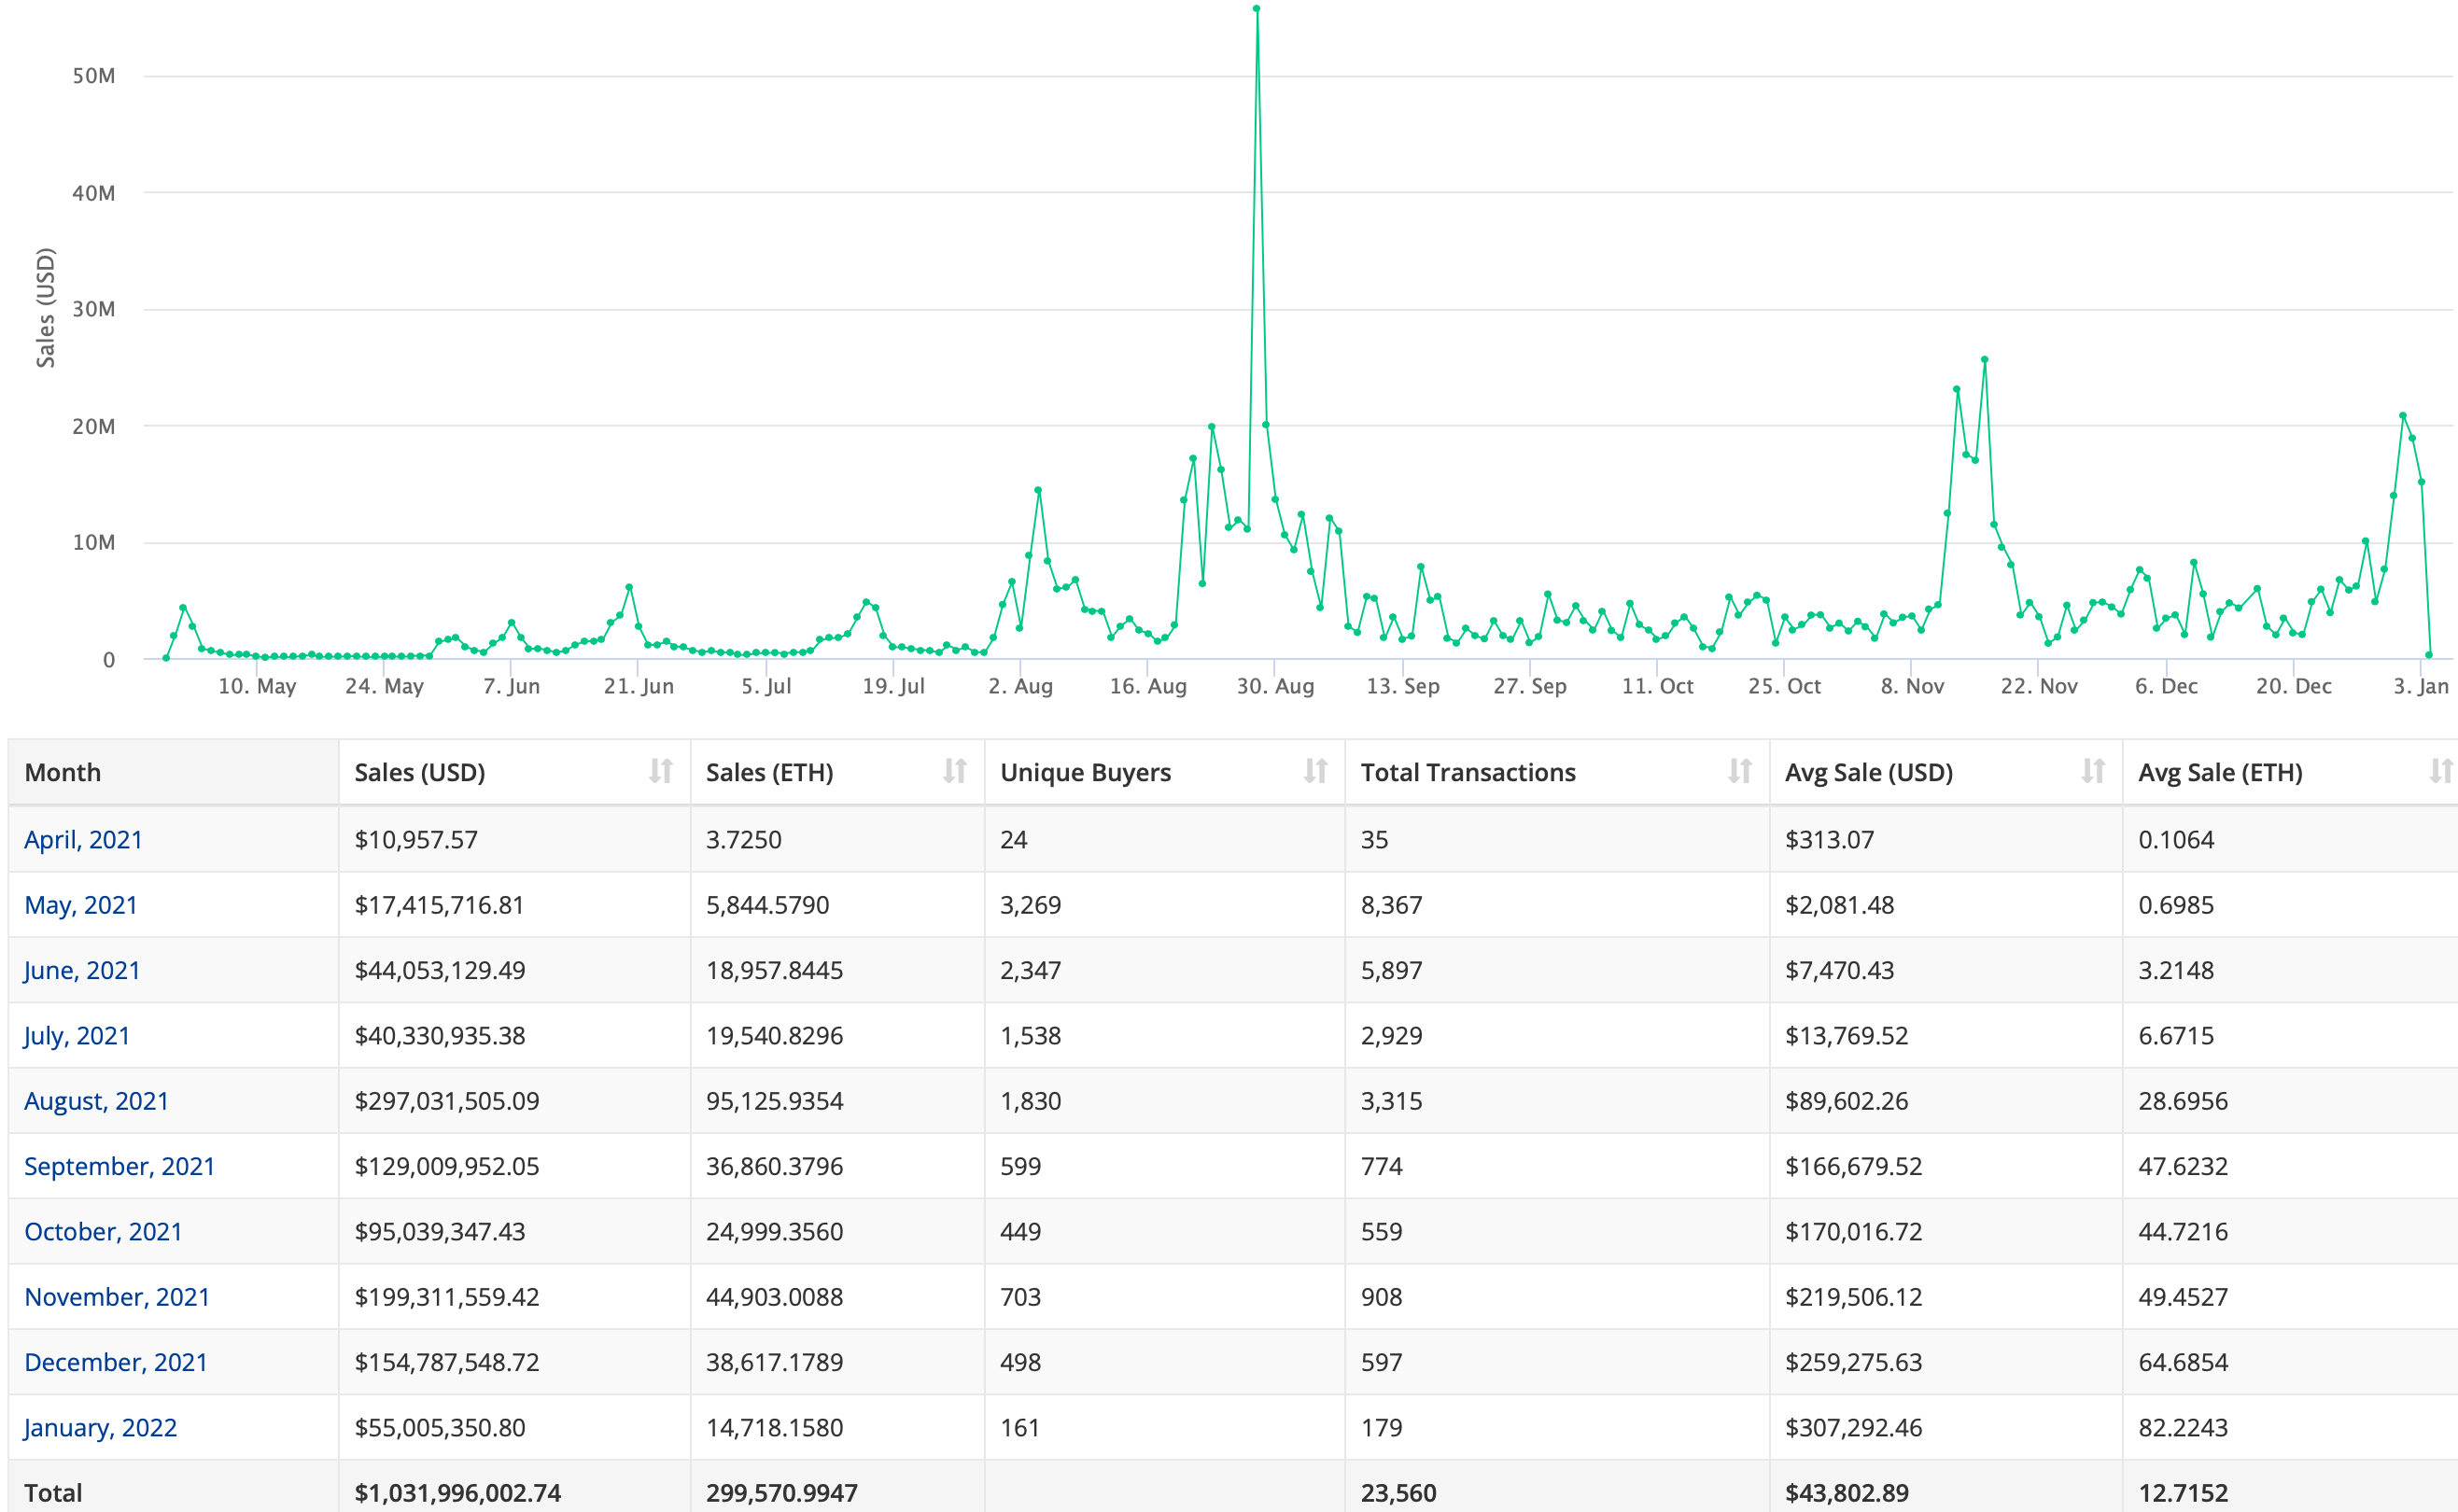Open November, 2021 month link
Viewport: 2458px width, 1512px height.
117,1297
